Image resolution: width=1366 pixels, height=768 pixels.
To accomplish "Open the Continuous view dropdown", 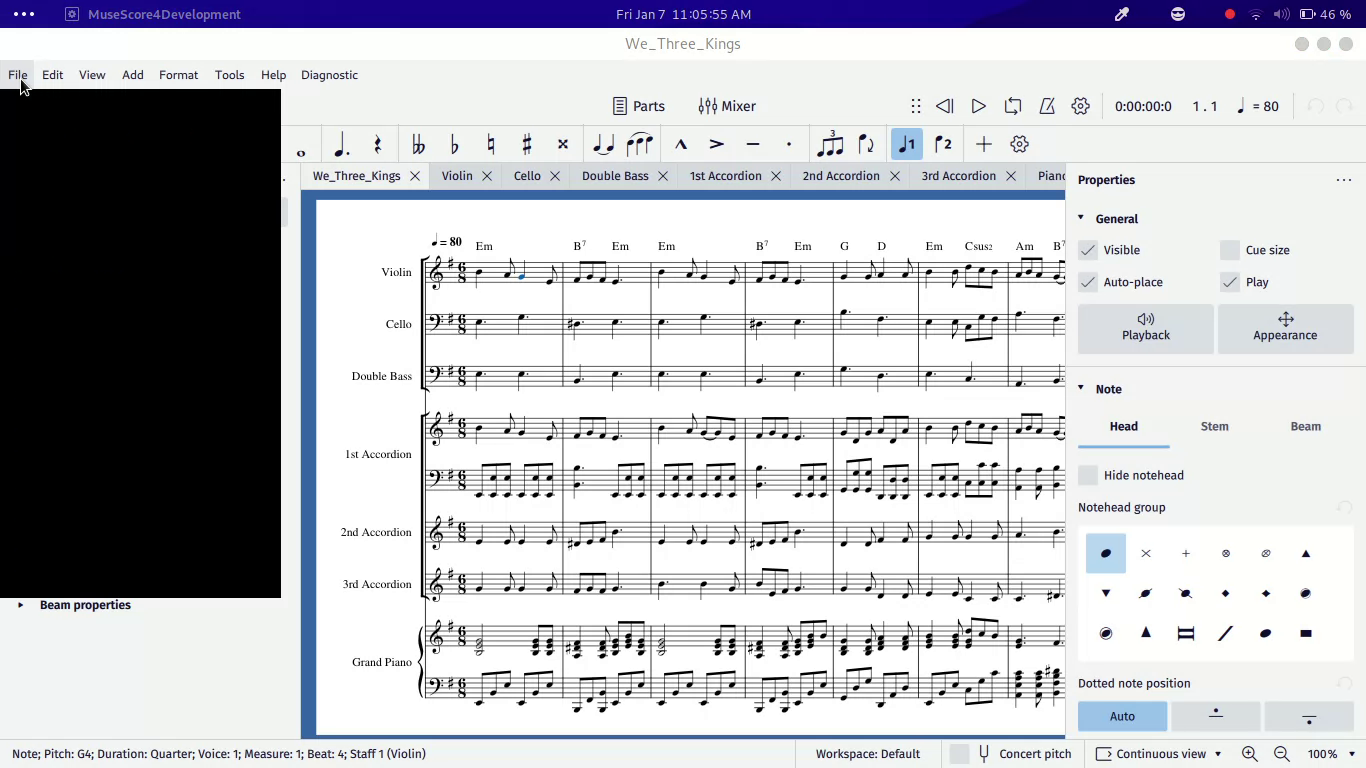I will click(1159, 754).
